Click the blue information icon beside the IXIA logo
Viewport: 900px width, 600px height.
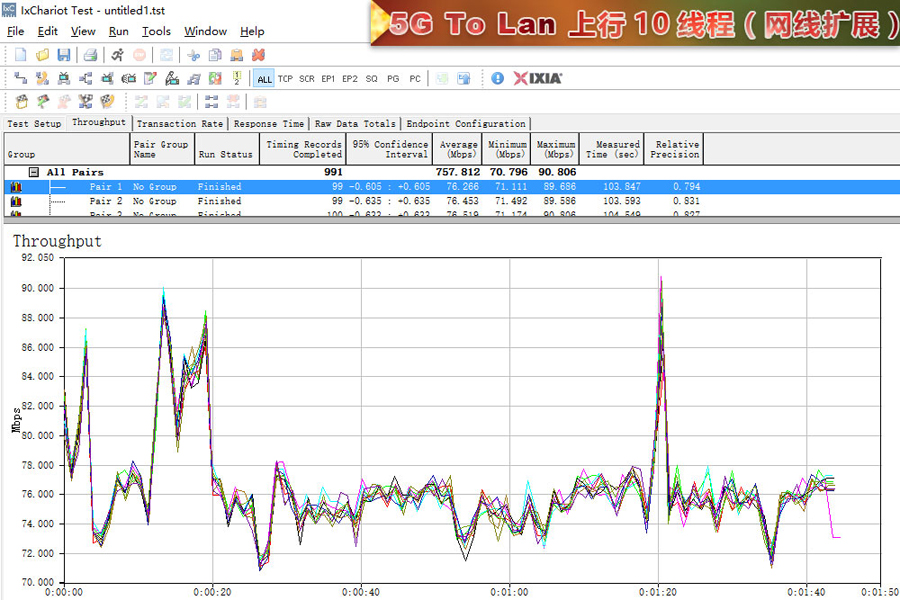[498, 78]
